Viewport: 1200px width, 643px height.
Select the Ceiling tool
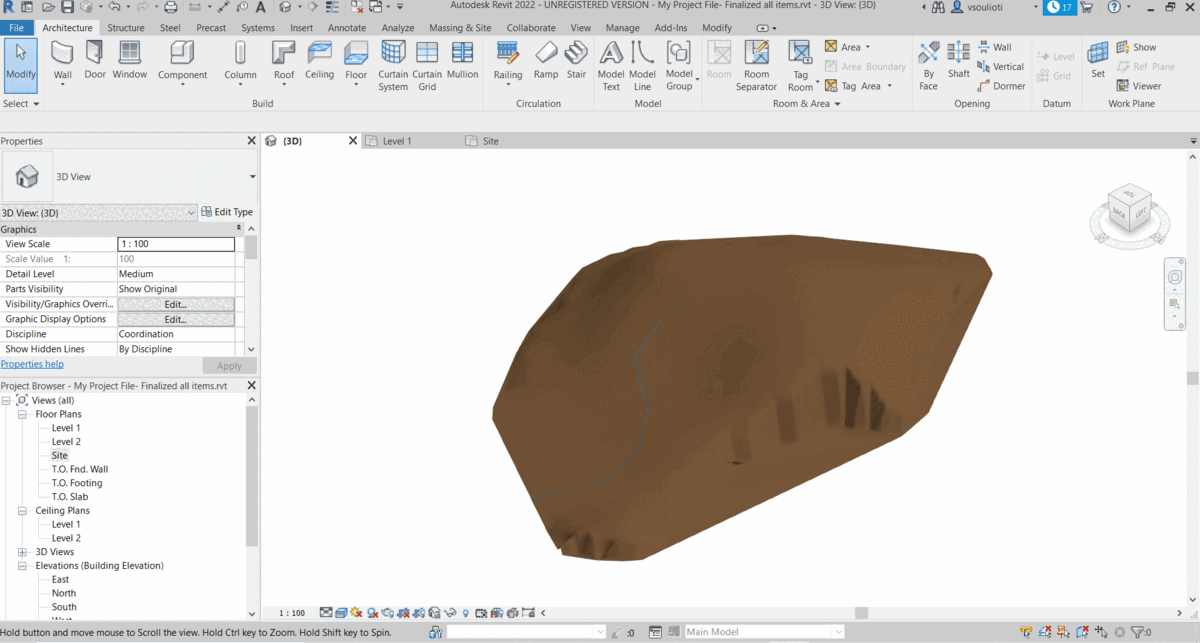coord(320,60)
